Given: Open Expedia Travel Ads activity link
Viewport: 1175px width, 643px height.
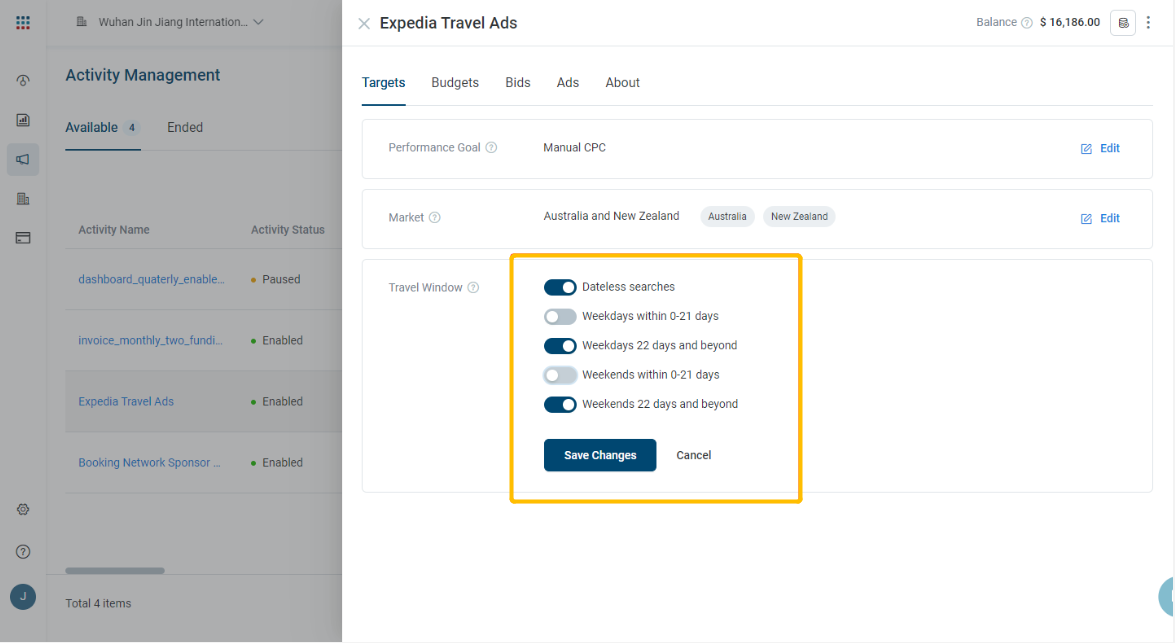Looking at the screenshot, I should tap(126, 402).
